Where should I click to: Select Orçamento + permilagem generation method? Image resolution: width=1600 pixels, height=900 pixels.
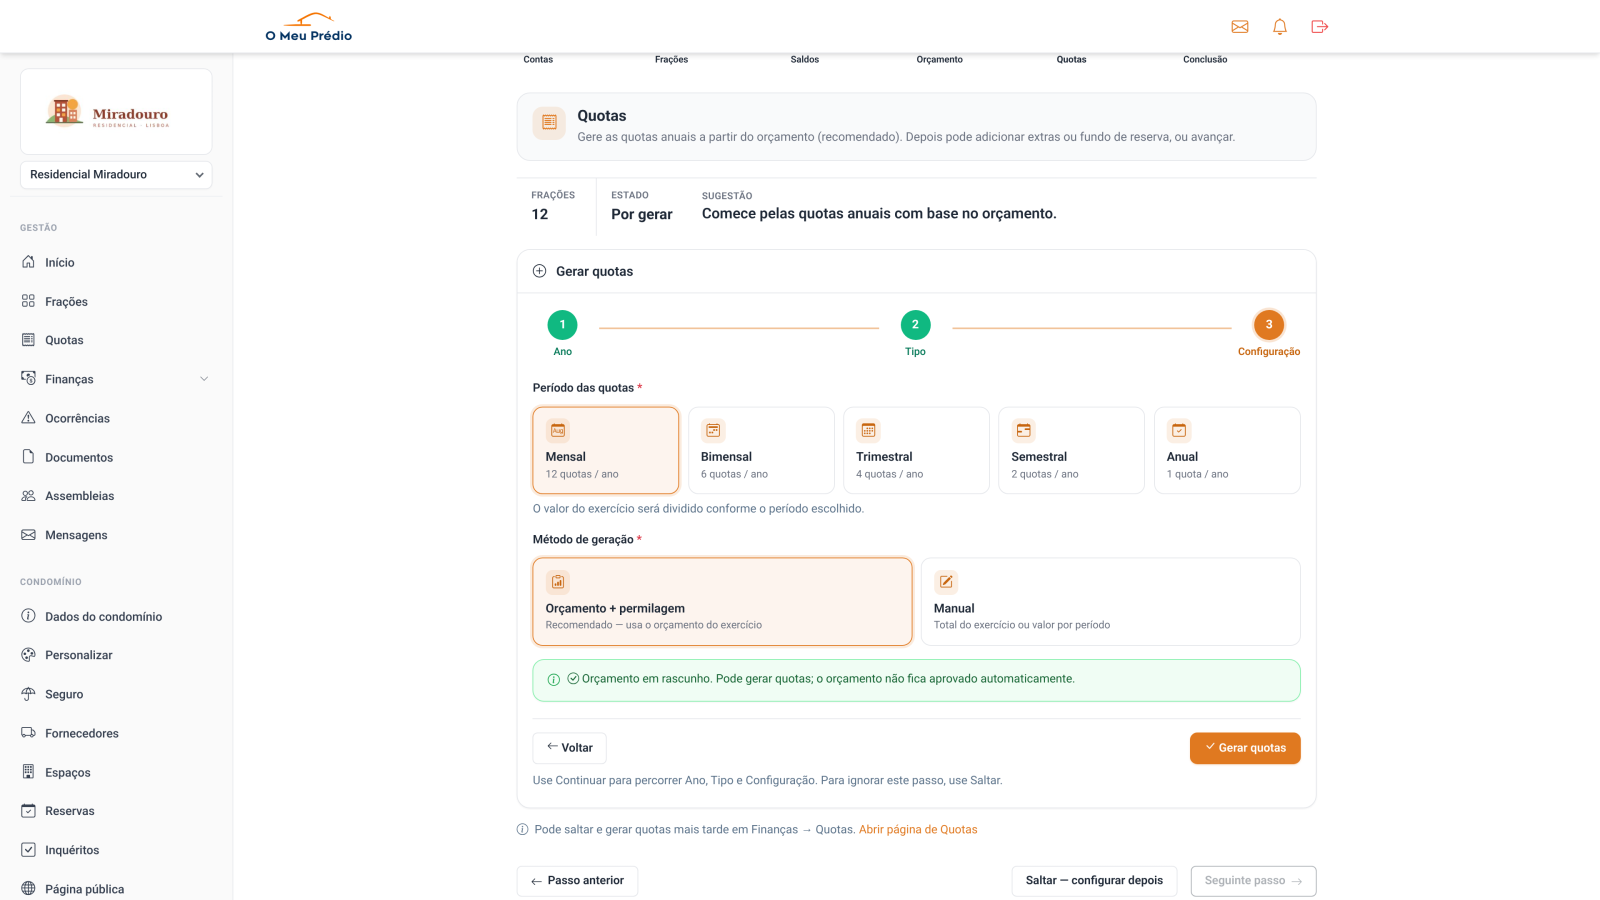(722, 602)
